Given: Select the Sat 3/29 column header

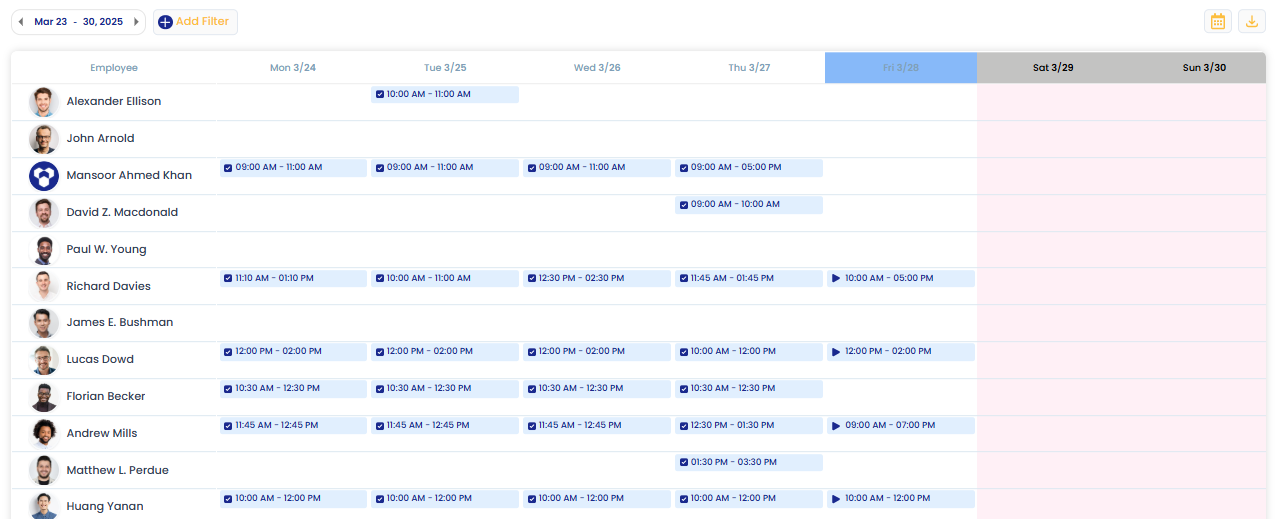Looking at the screenshot, I should click(x=1052, y=68).
